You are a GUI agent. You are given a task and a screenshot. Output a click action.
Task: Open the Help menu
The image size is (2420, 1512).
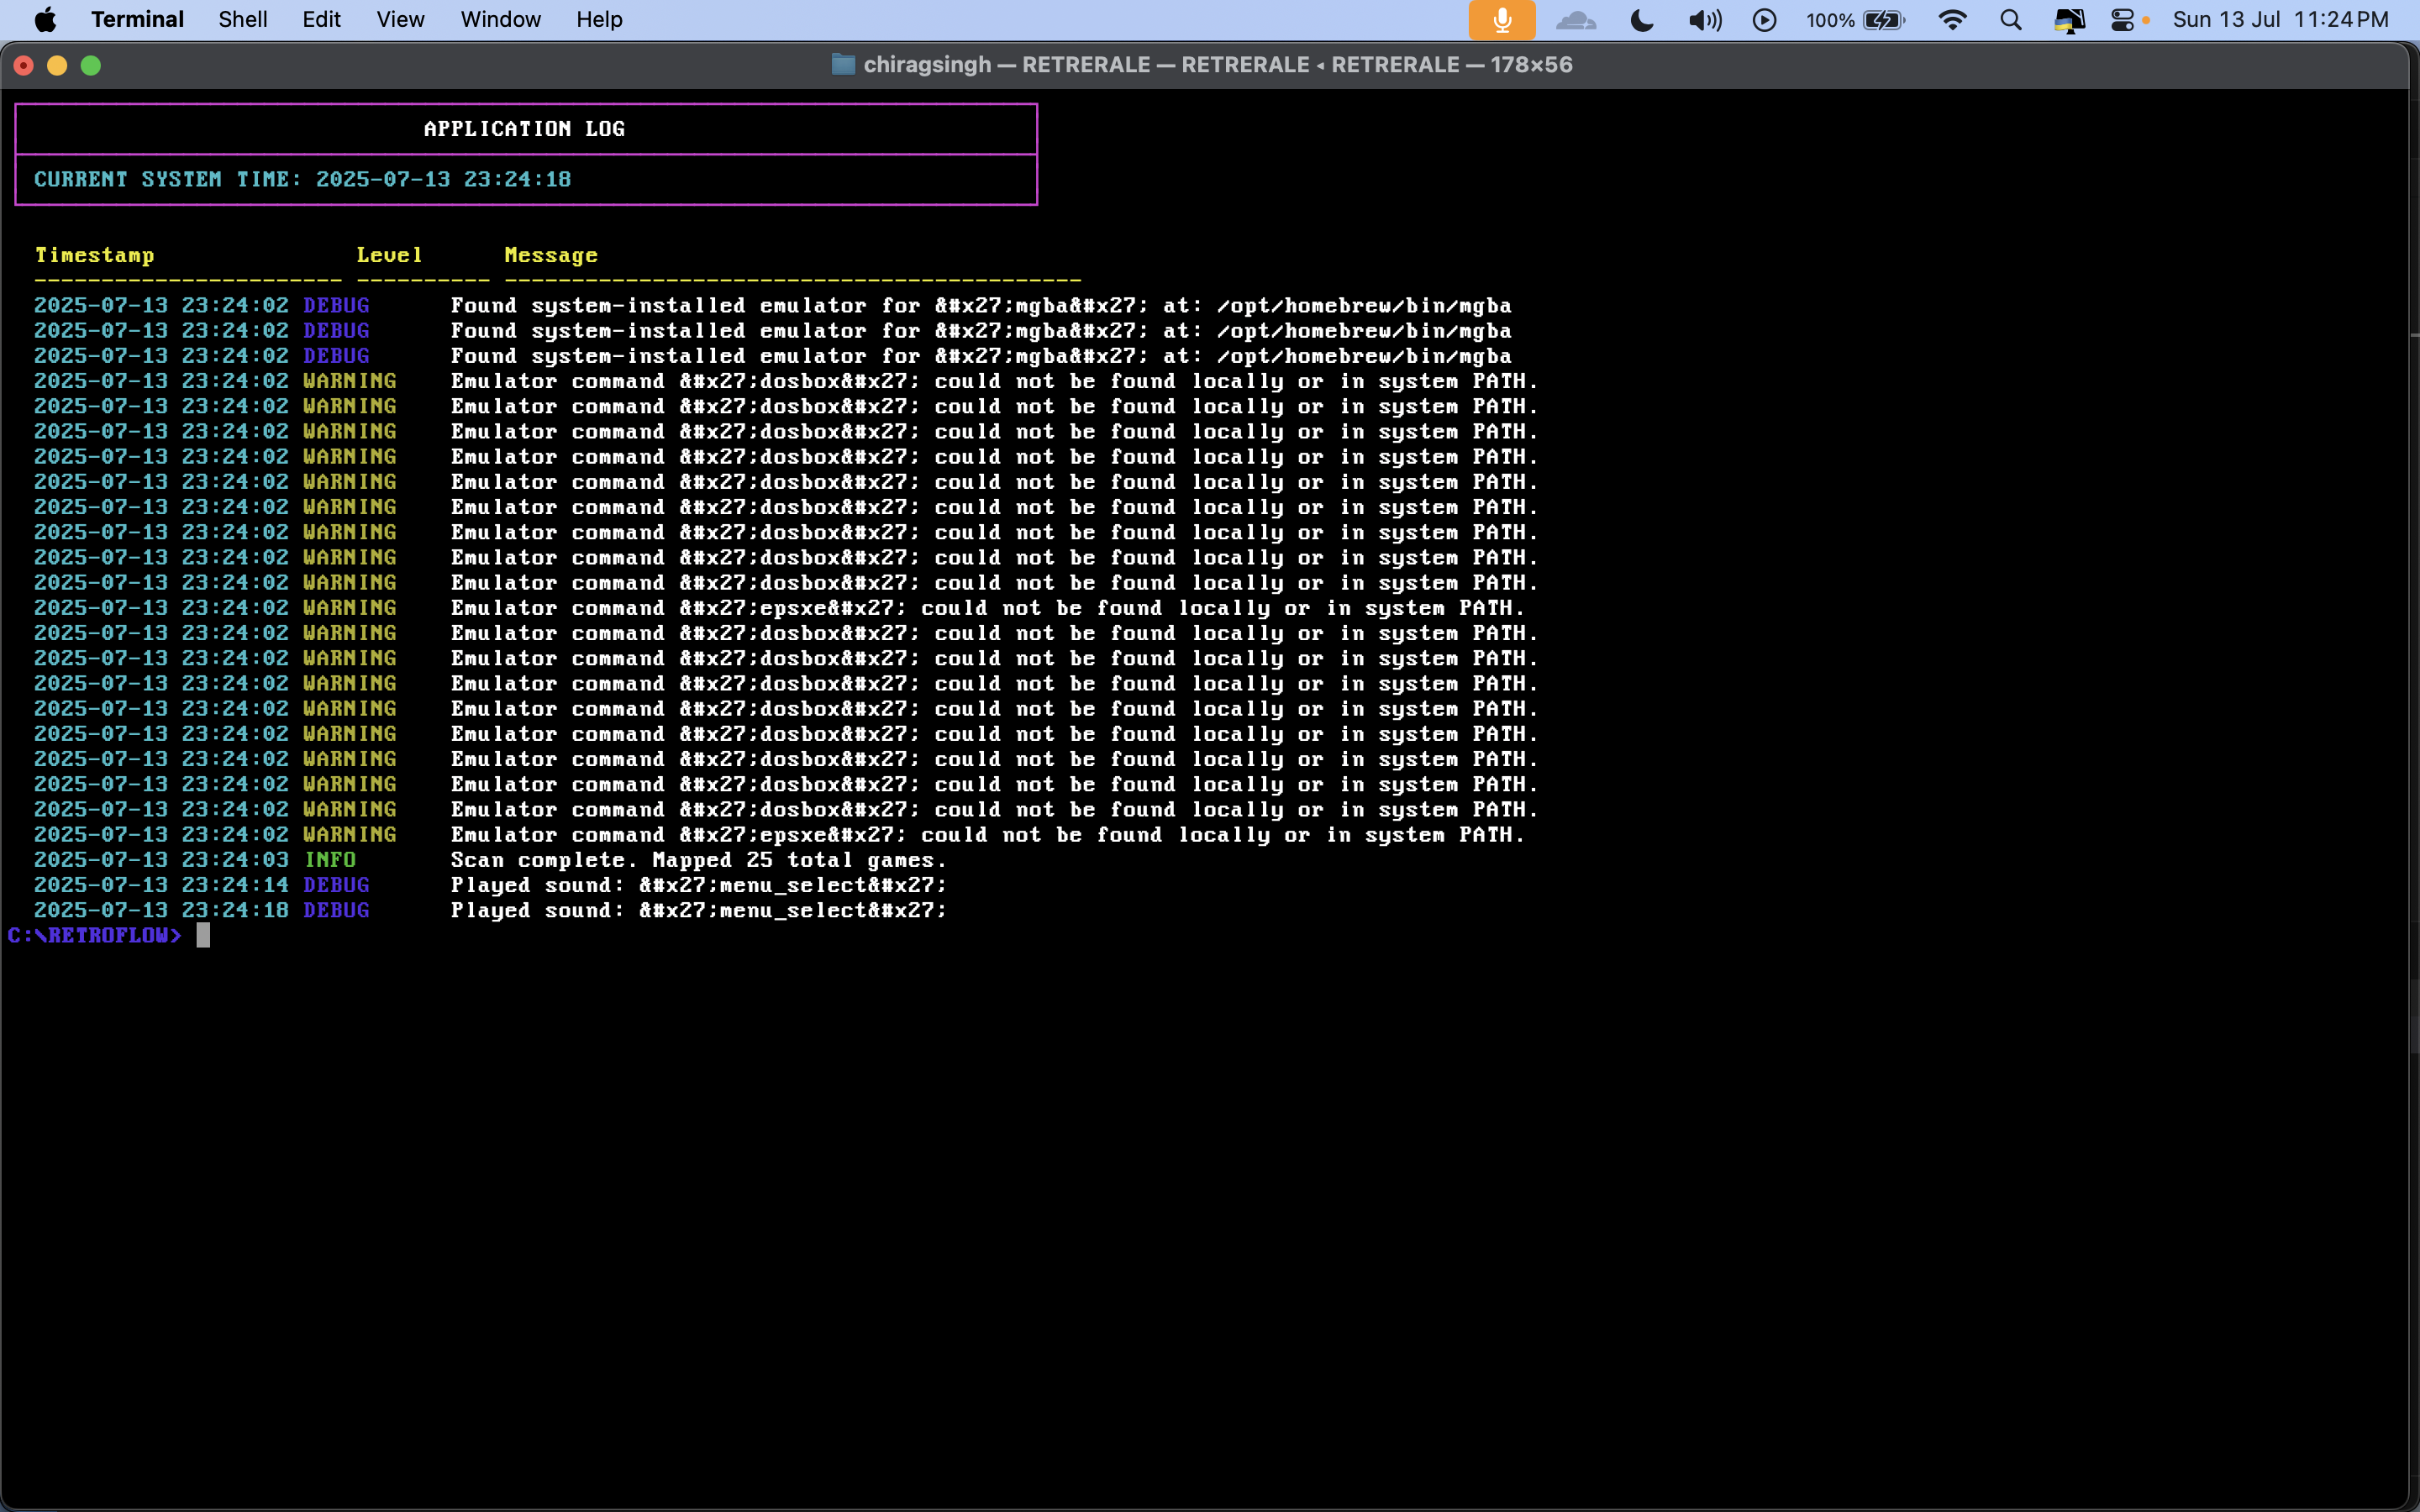[x=599, y=20]
